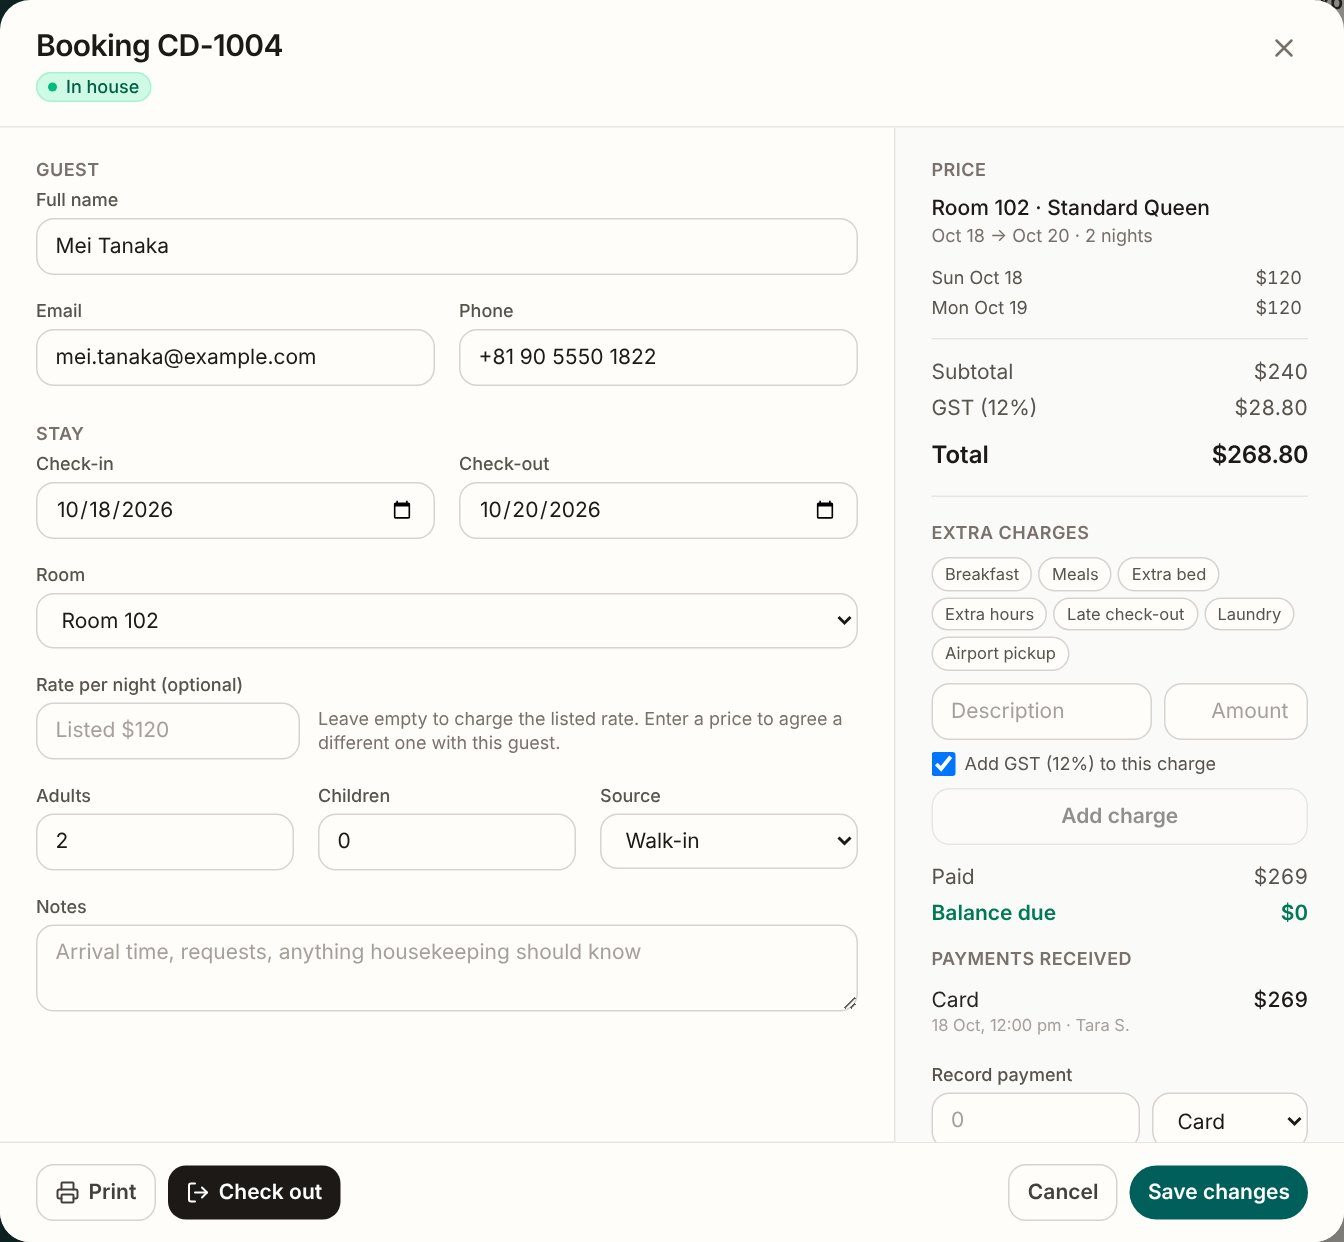The width and height of the screenshot is (1344, 1242).
Task: Focus the Full name field
Action: (x=447, y=246)
